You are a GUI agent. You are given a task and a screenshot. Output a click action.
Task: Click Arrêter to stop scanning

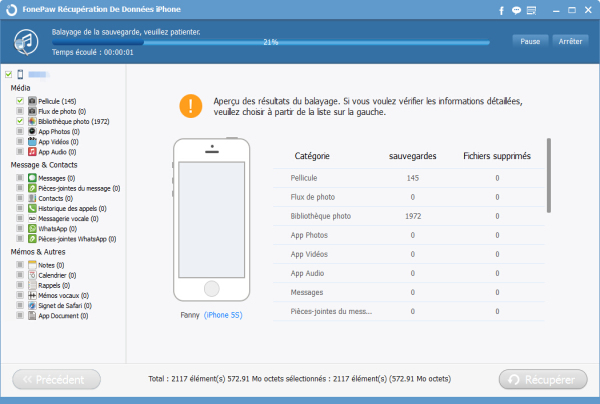[x=570, y=41]
